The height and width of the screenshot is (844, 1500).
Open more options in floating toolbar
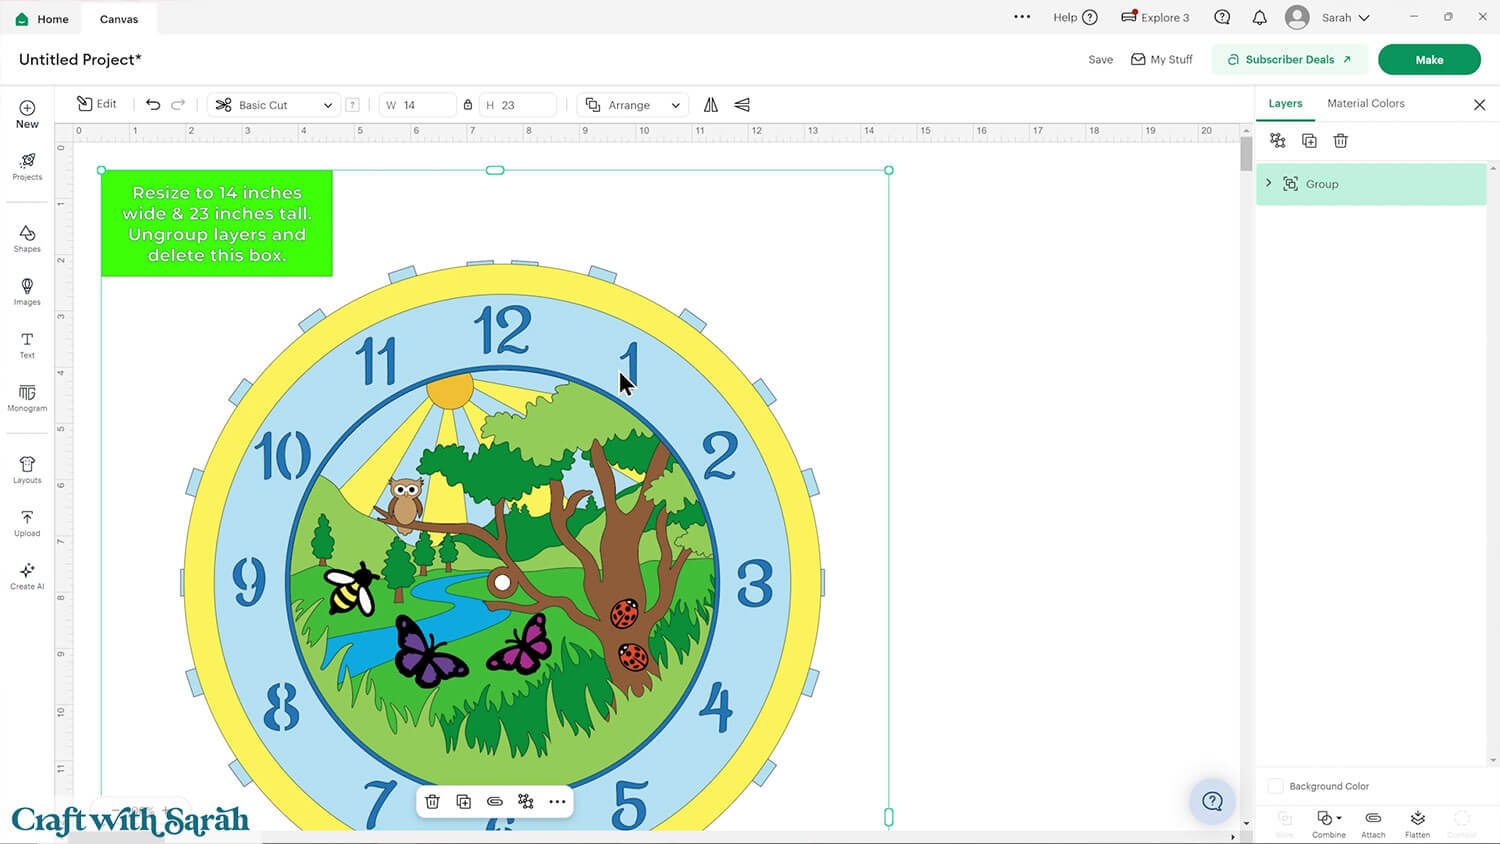(x=557, y=801)
